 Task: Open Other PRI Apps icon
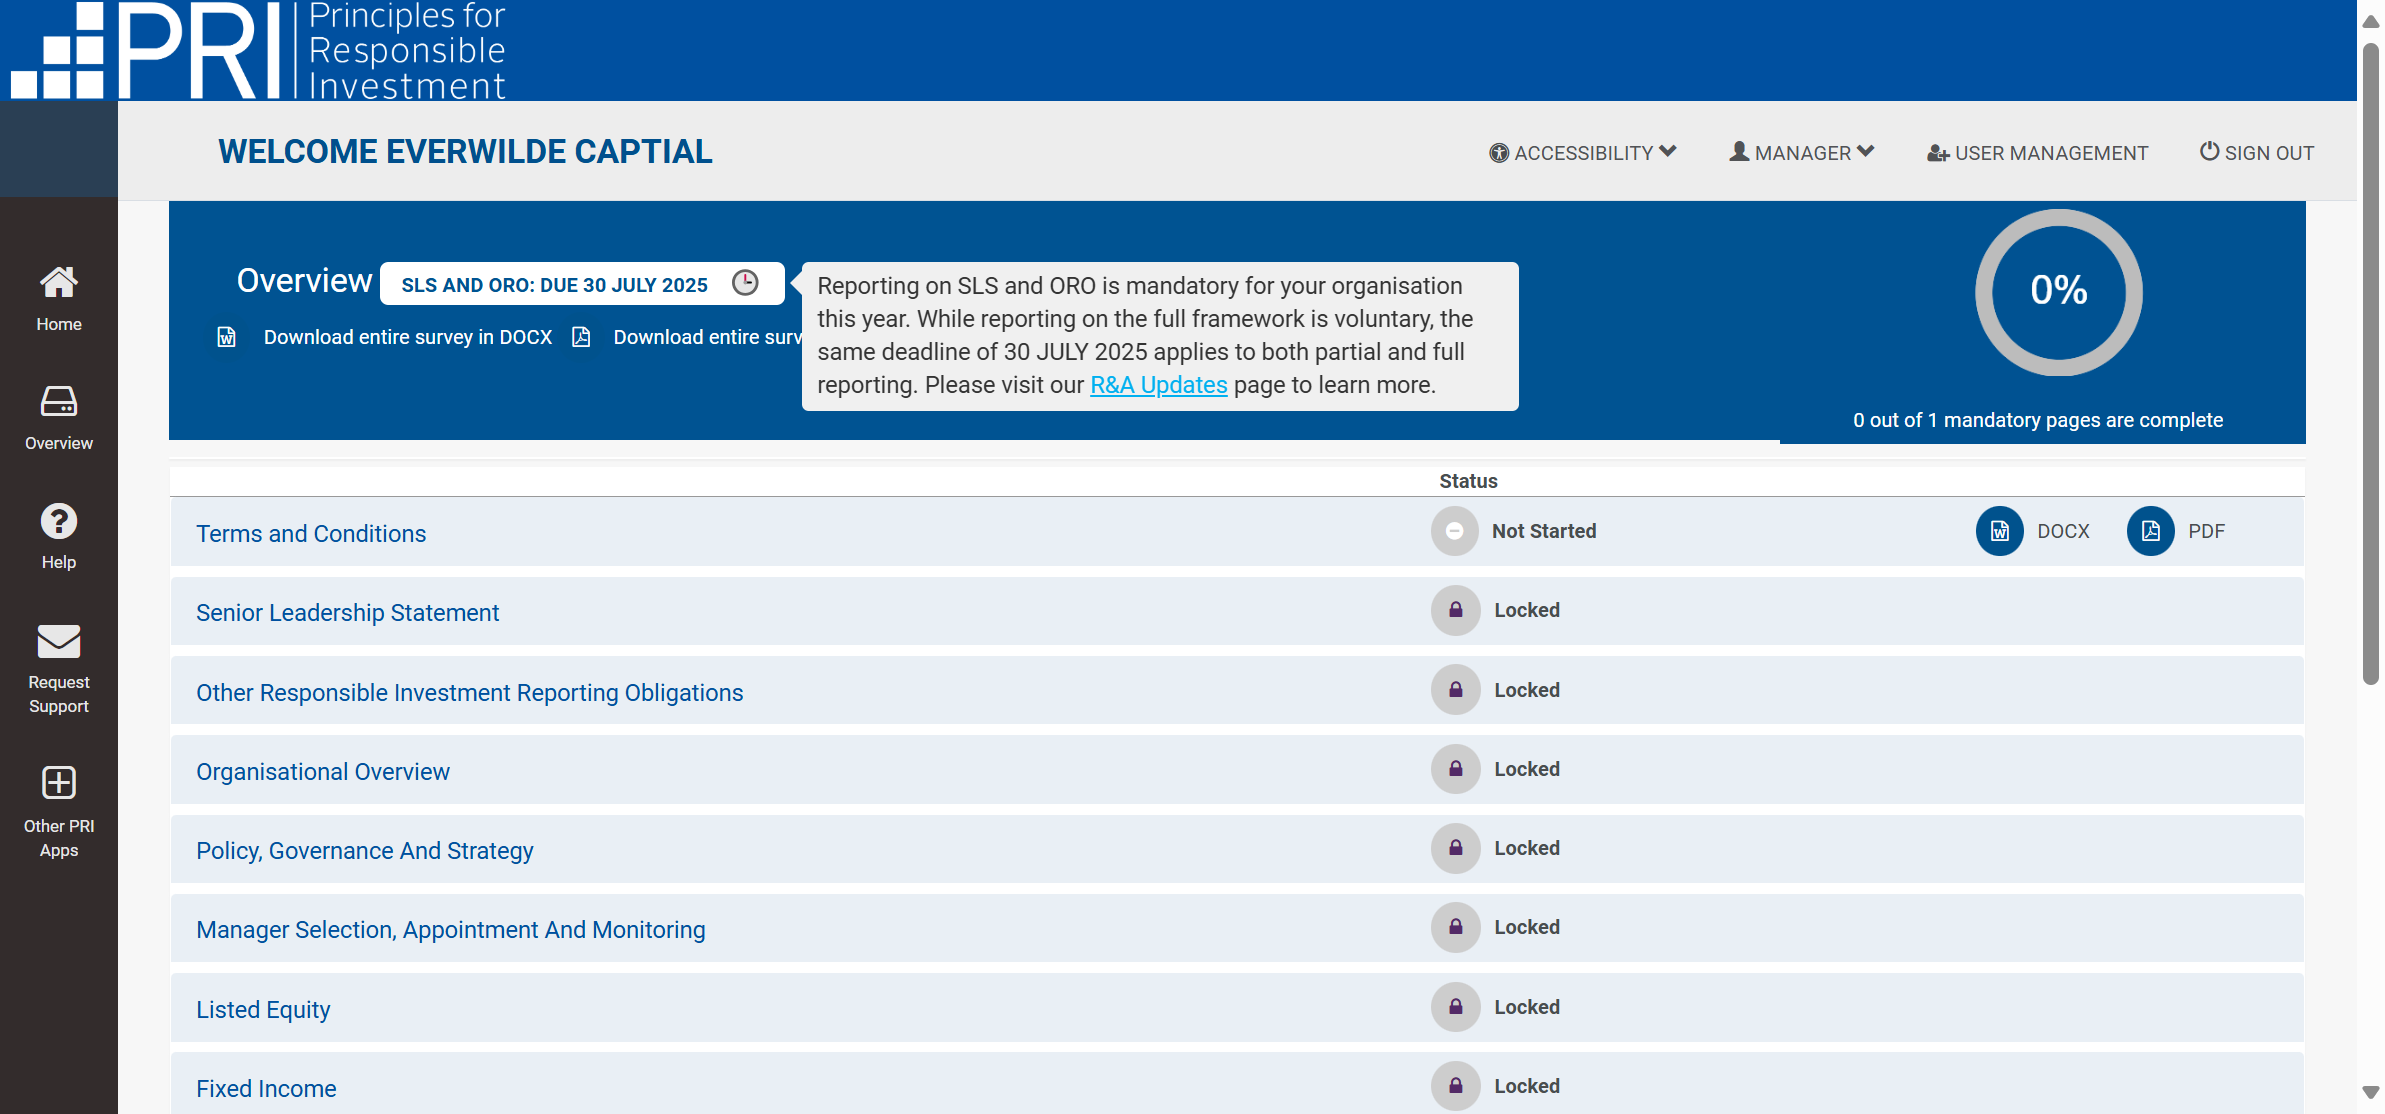click(x=58, y=783)
